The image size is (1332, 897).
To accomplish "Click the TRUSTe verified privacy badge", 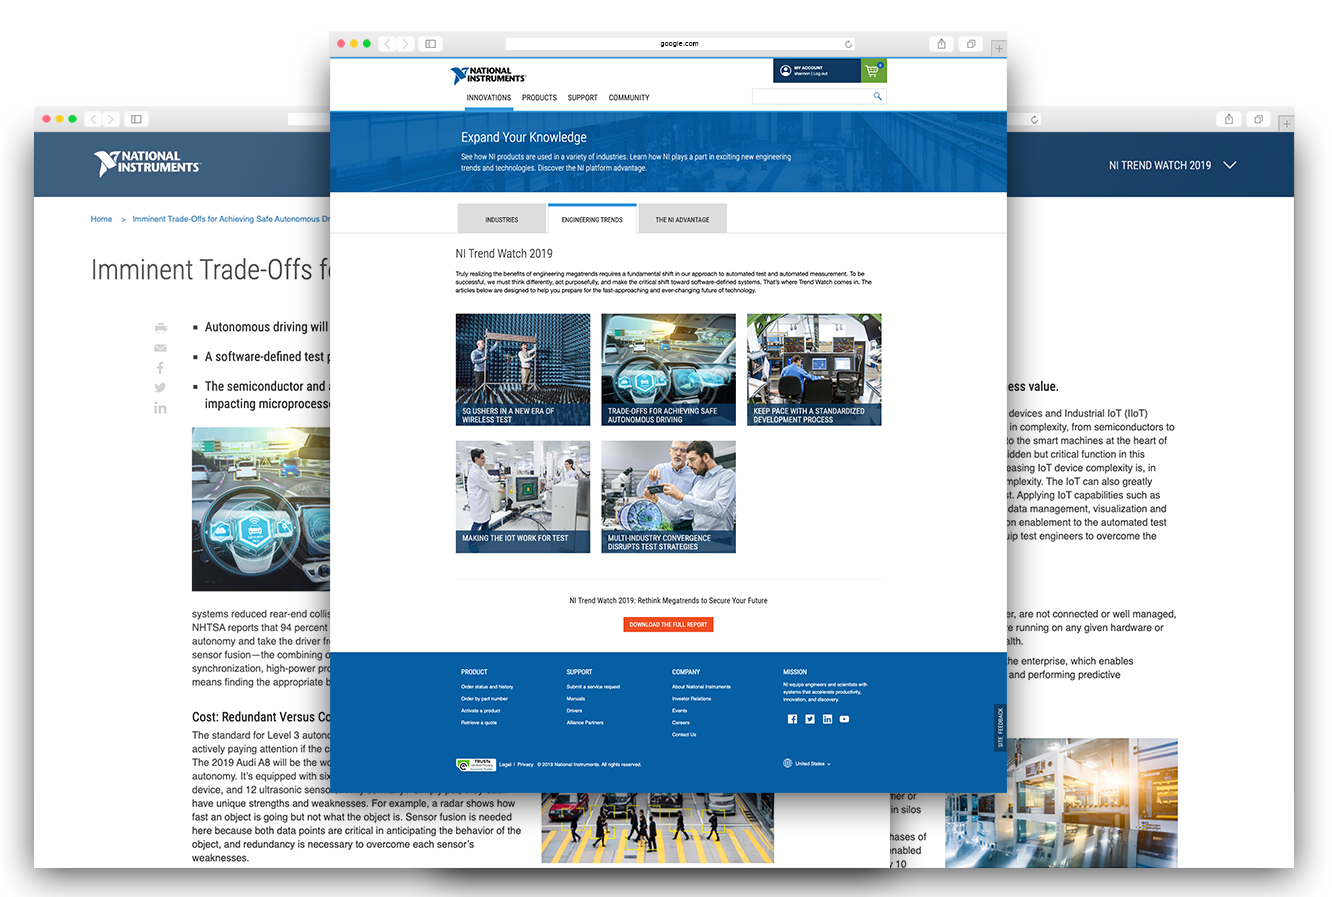I will [x=476, y=765].
